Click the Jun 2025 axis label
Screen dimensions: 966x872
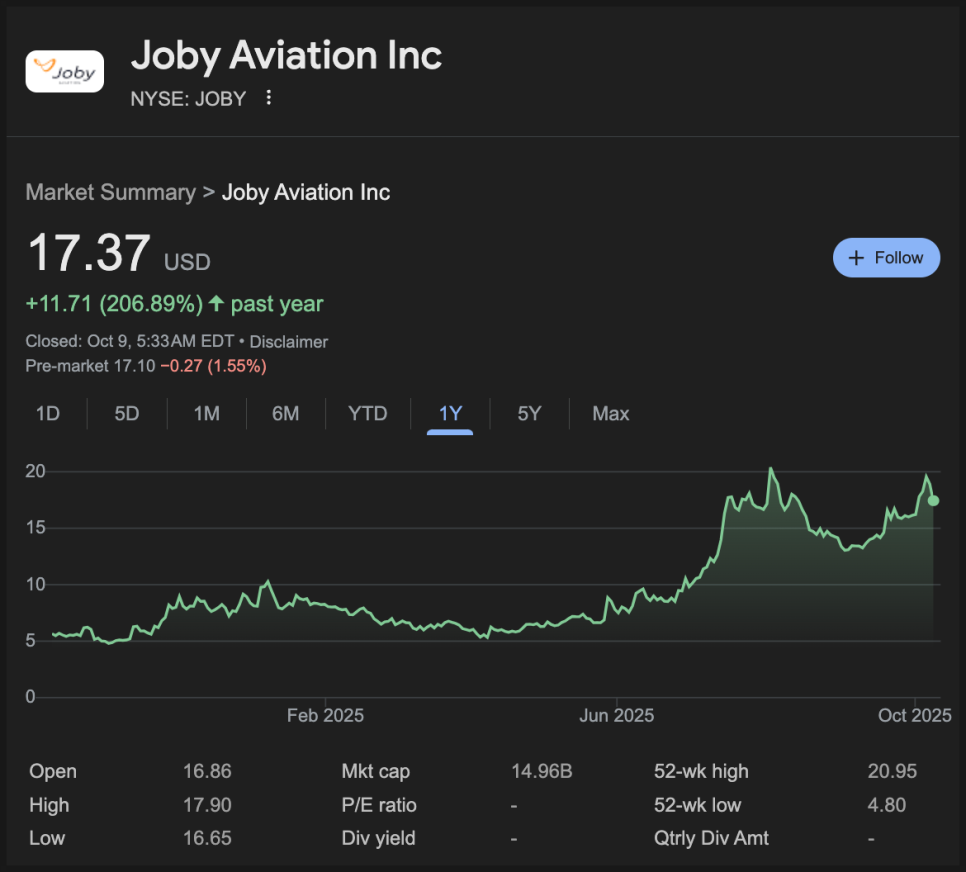pyautogui.click(x=617, y=716)
